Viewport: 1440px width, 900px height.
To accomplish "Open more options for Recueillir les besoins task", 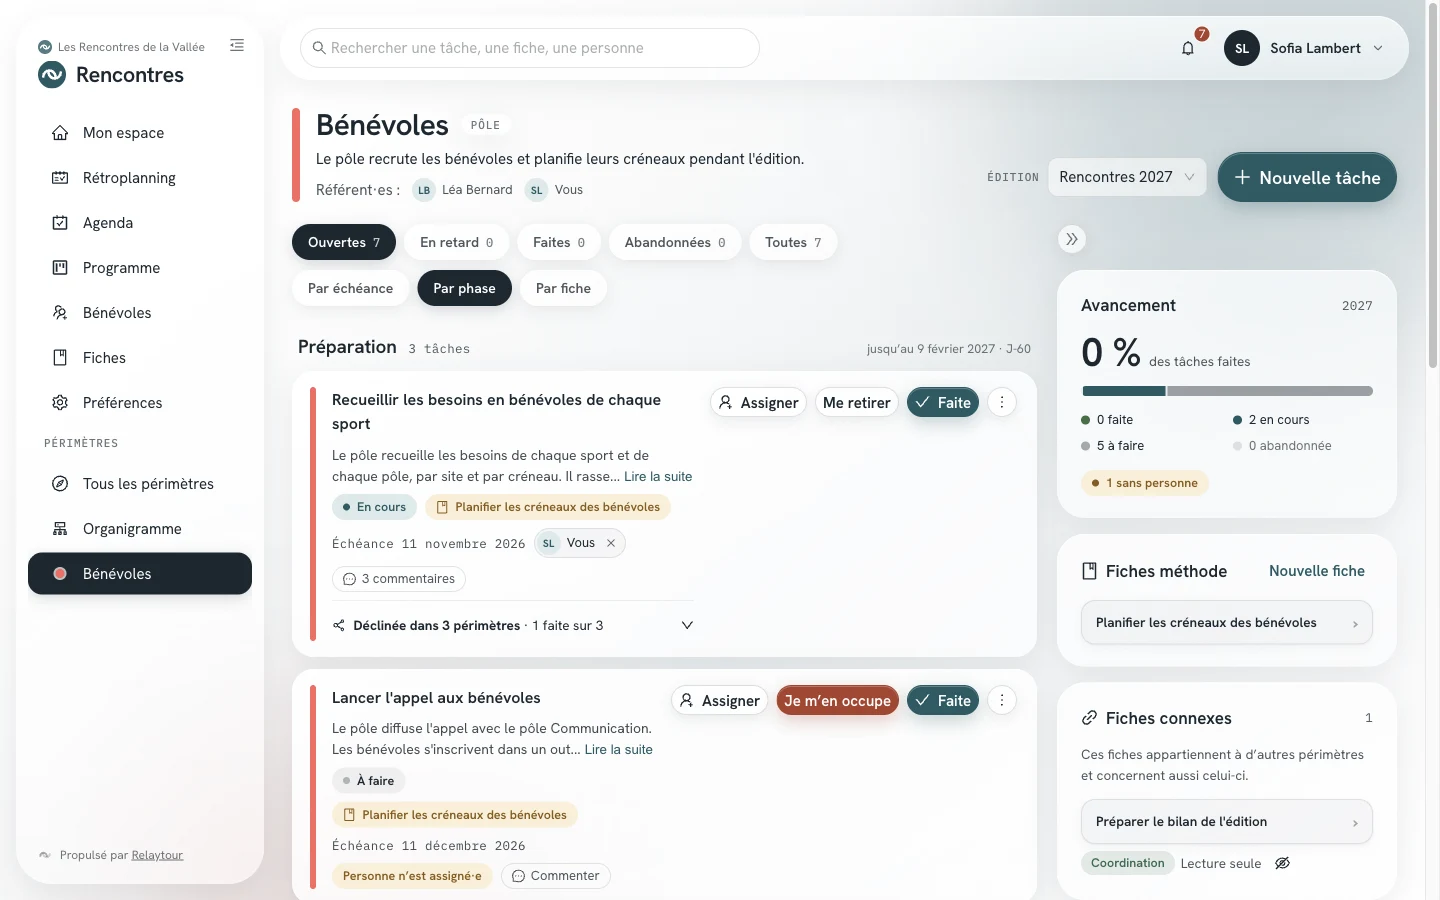I will coord(1002,402).
